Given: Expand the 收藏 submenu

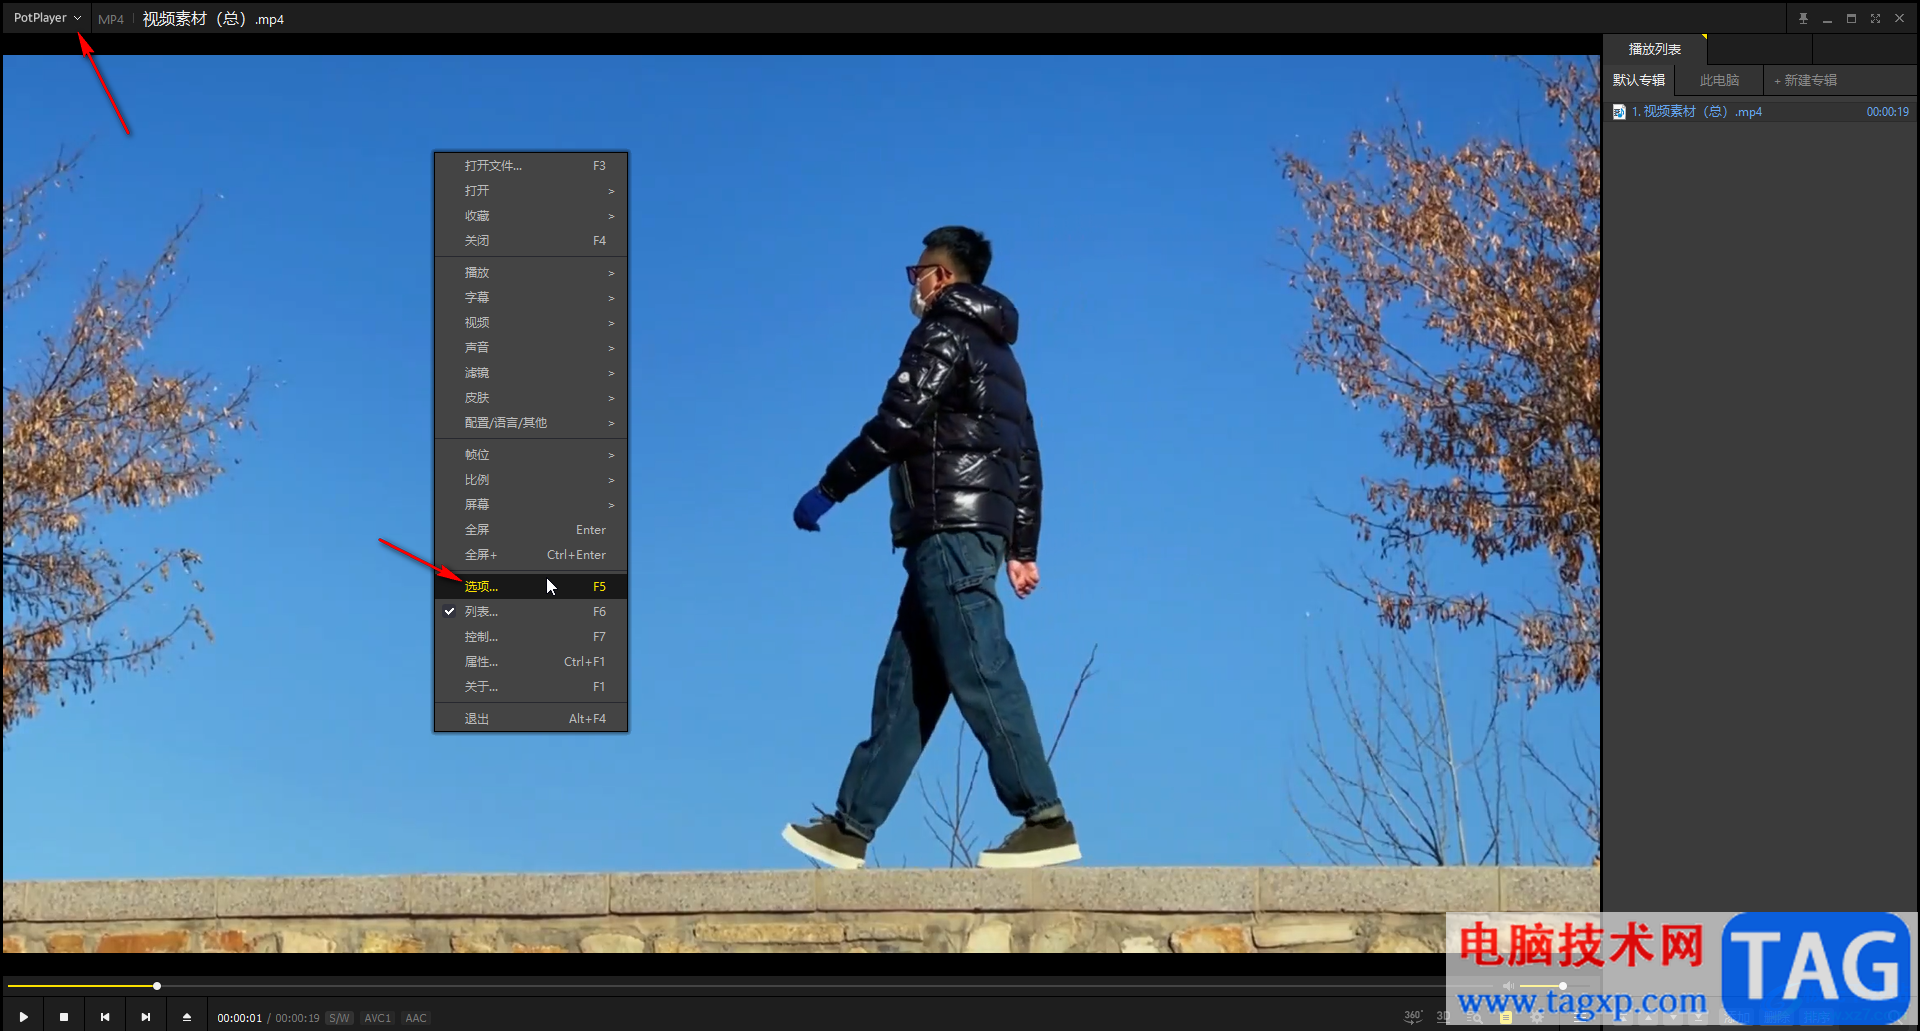Looking at the screenshot, I should [531, 216].
